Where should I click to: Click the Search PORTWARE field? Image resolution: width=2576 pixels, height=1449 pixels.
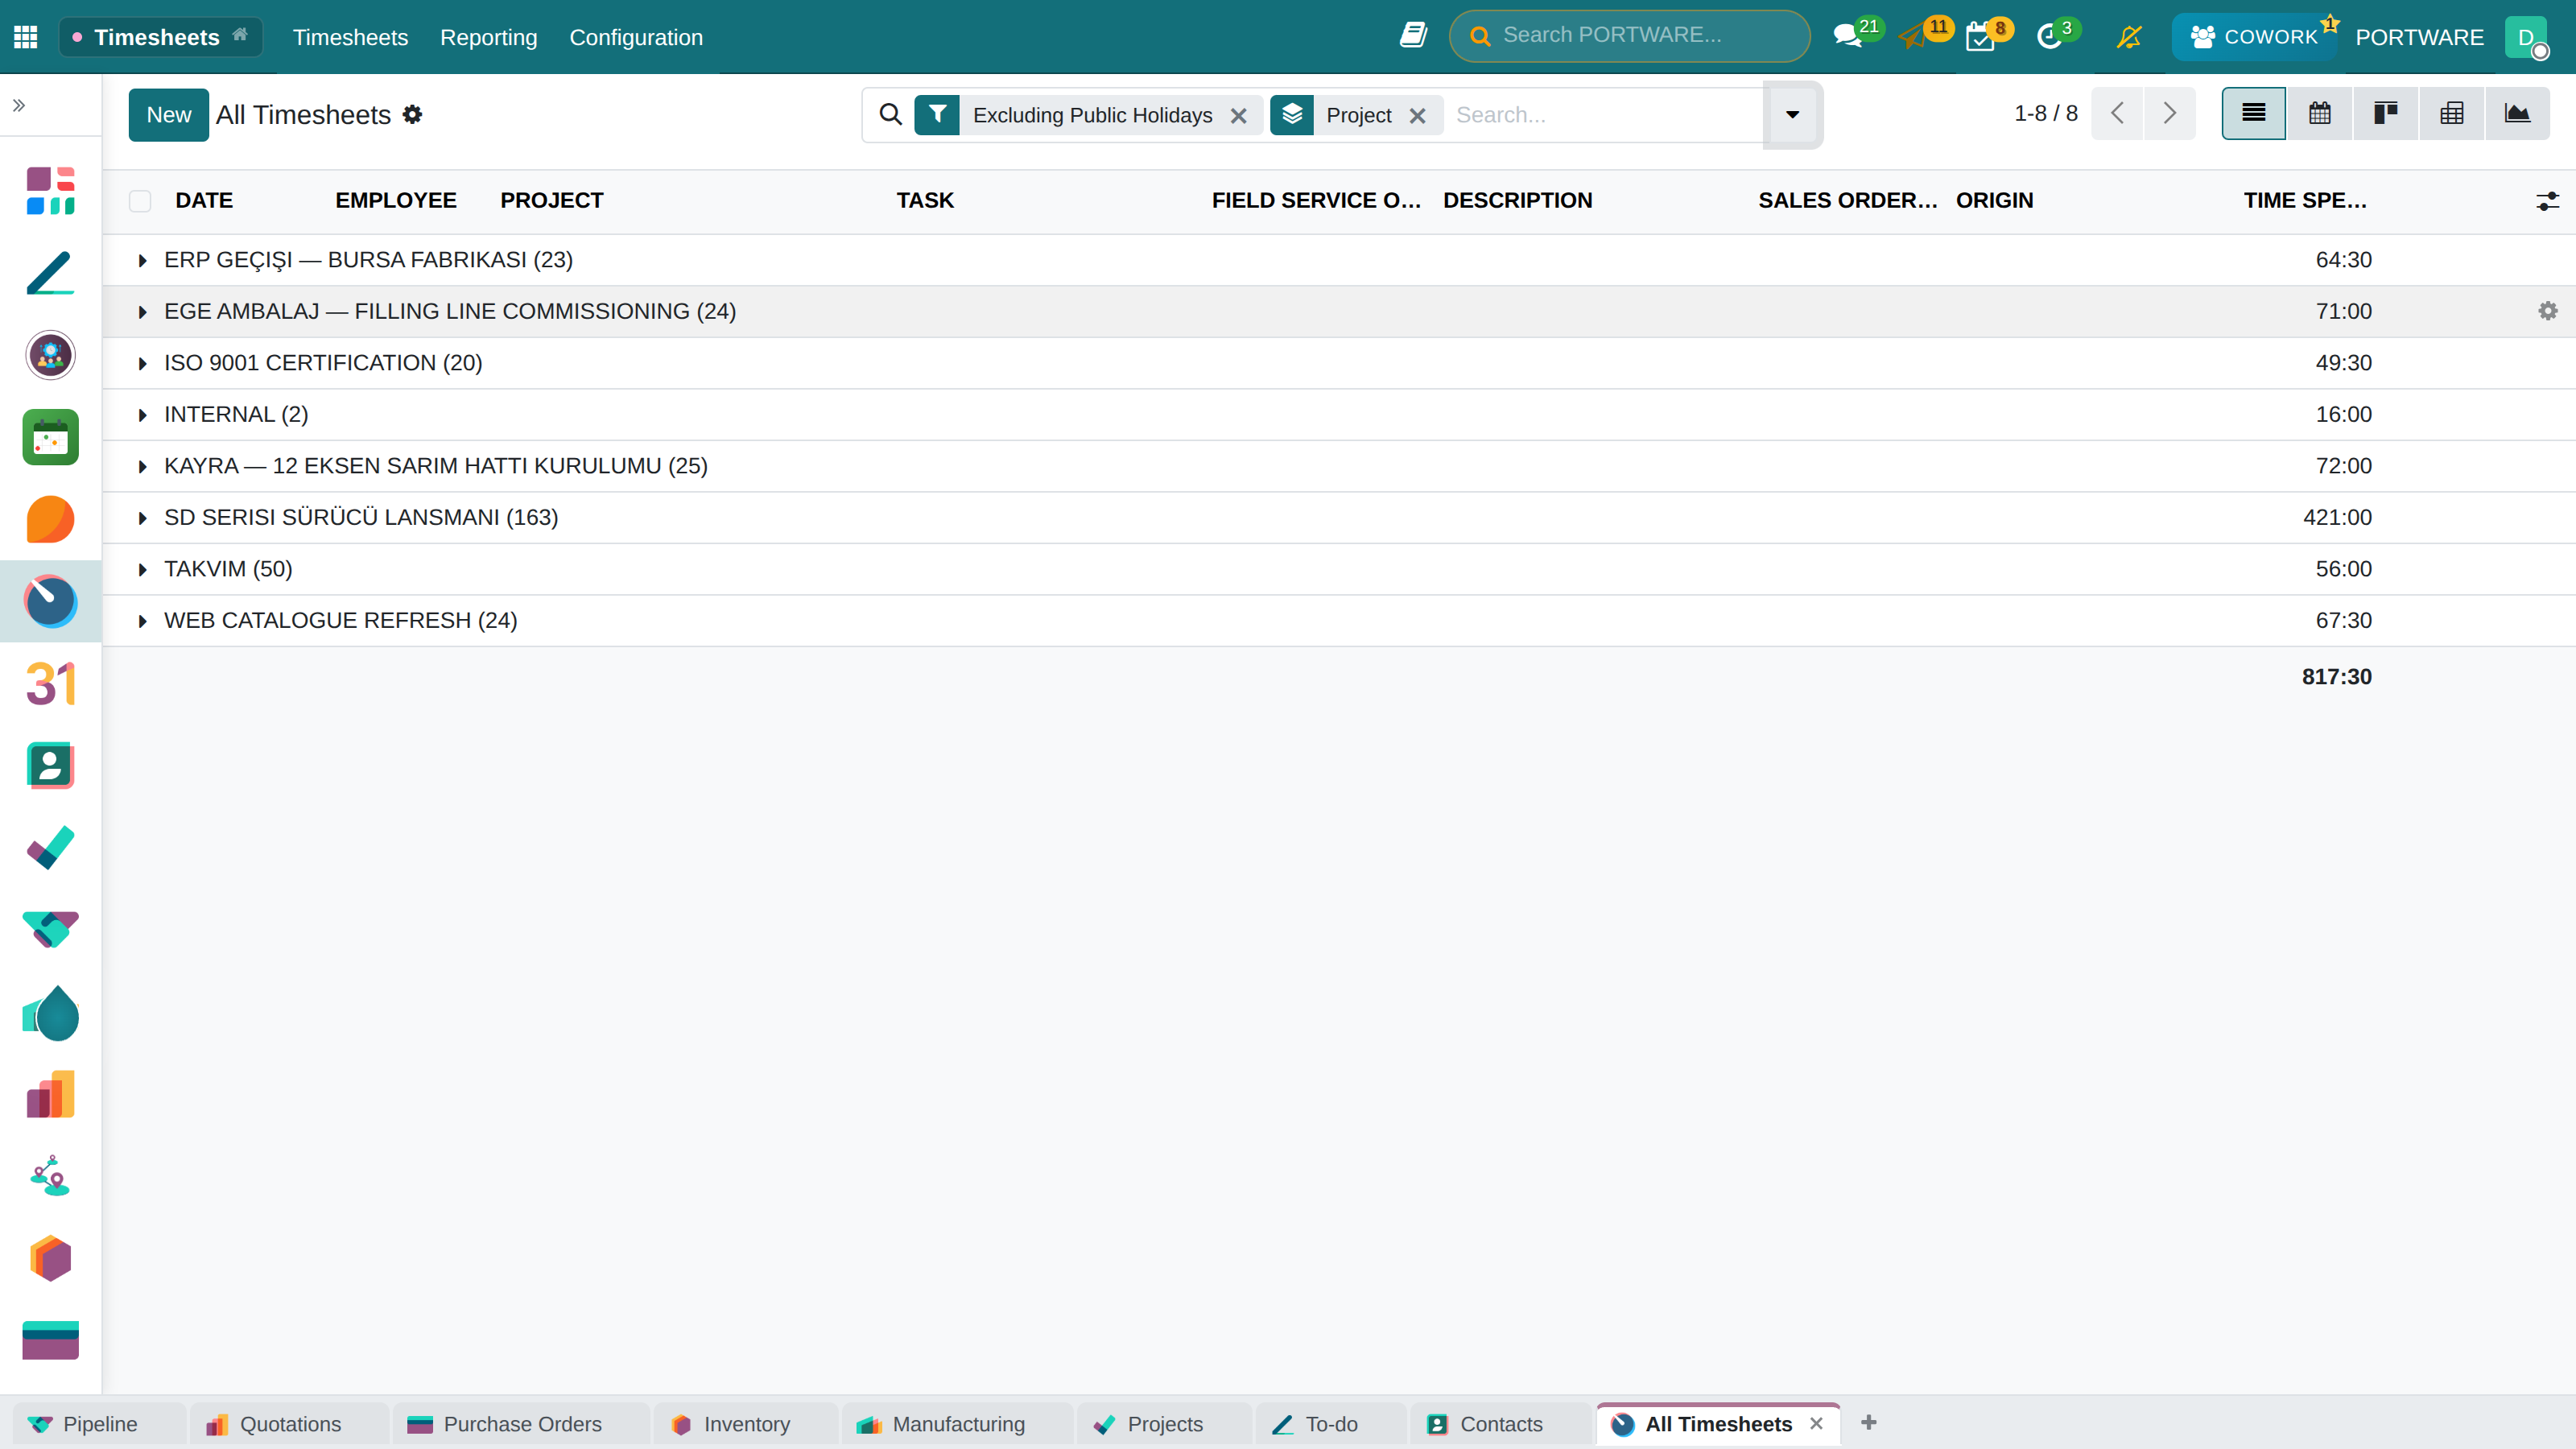1630,35
